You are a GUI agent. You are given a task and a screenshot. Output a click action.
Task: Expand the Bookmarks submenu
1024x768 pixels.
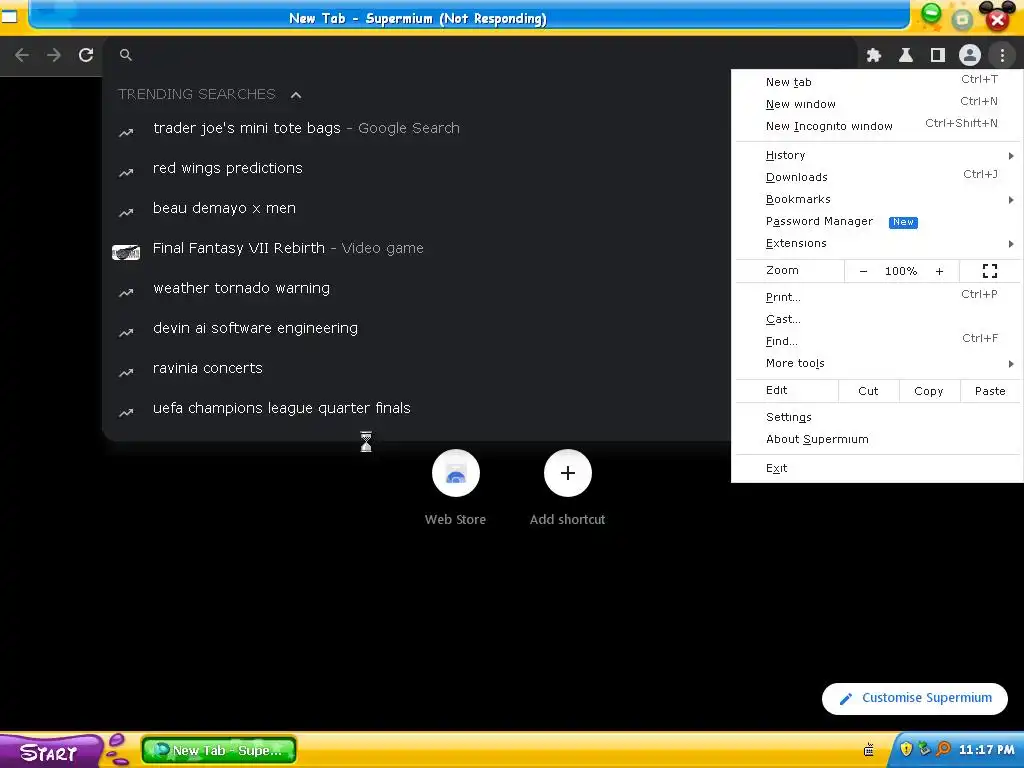coord(877,199)
